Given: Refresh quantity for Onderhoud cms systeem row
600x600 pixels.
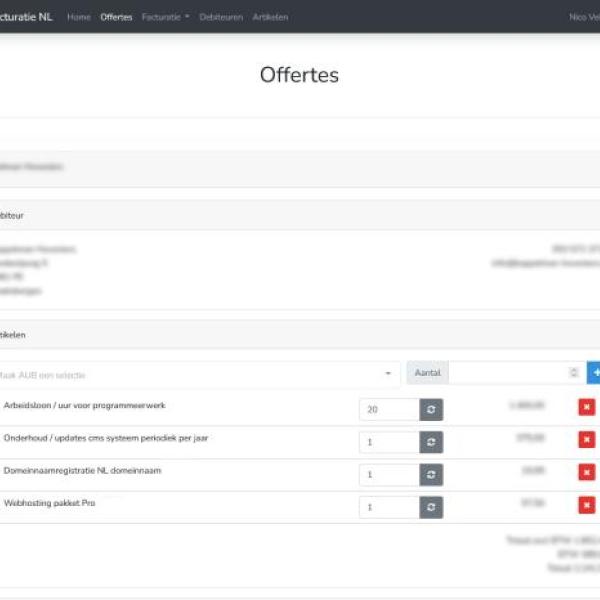Looking at the screenshot, I should pos(431,442).
